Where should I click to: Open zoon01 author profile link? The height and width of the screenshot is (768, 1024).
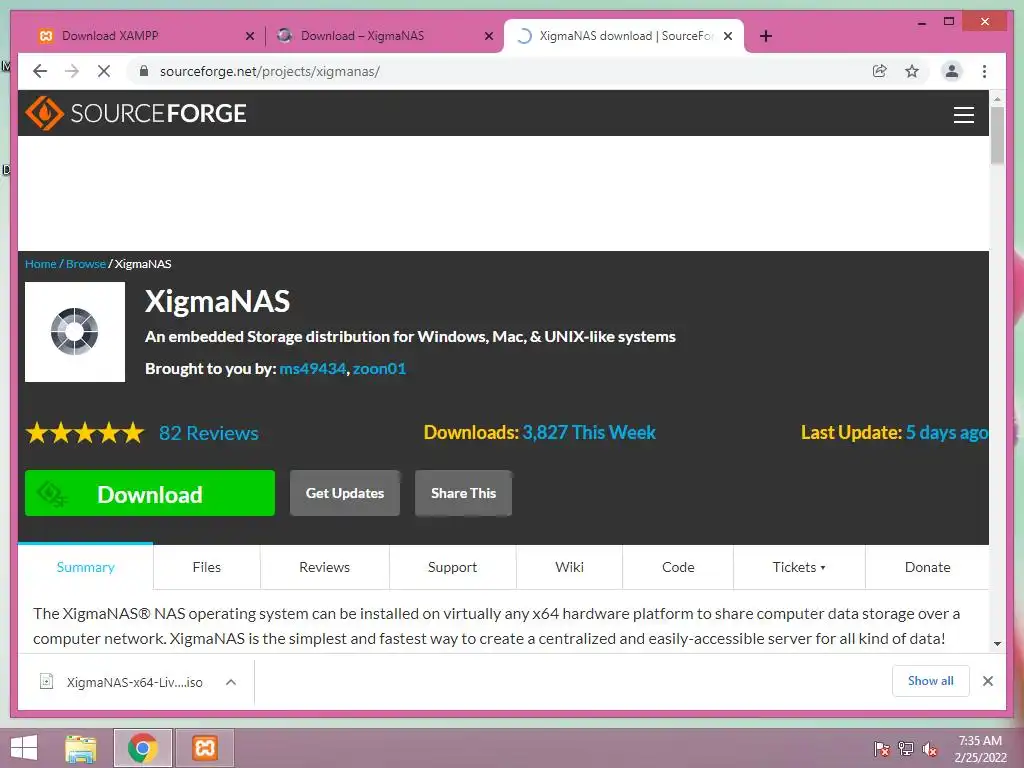pyautogui.click(x=379, y=368)
